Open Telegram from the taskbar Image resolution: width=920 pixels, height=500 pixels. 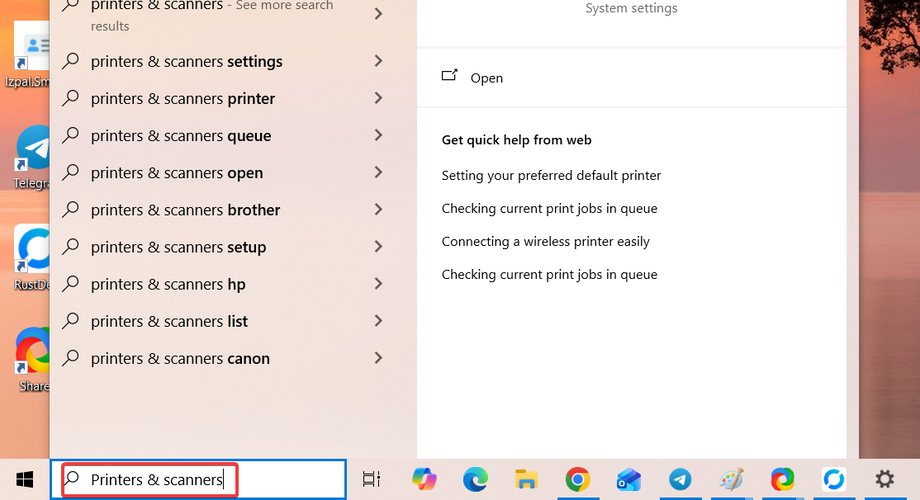click(x=680, y=479)
